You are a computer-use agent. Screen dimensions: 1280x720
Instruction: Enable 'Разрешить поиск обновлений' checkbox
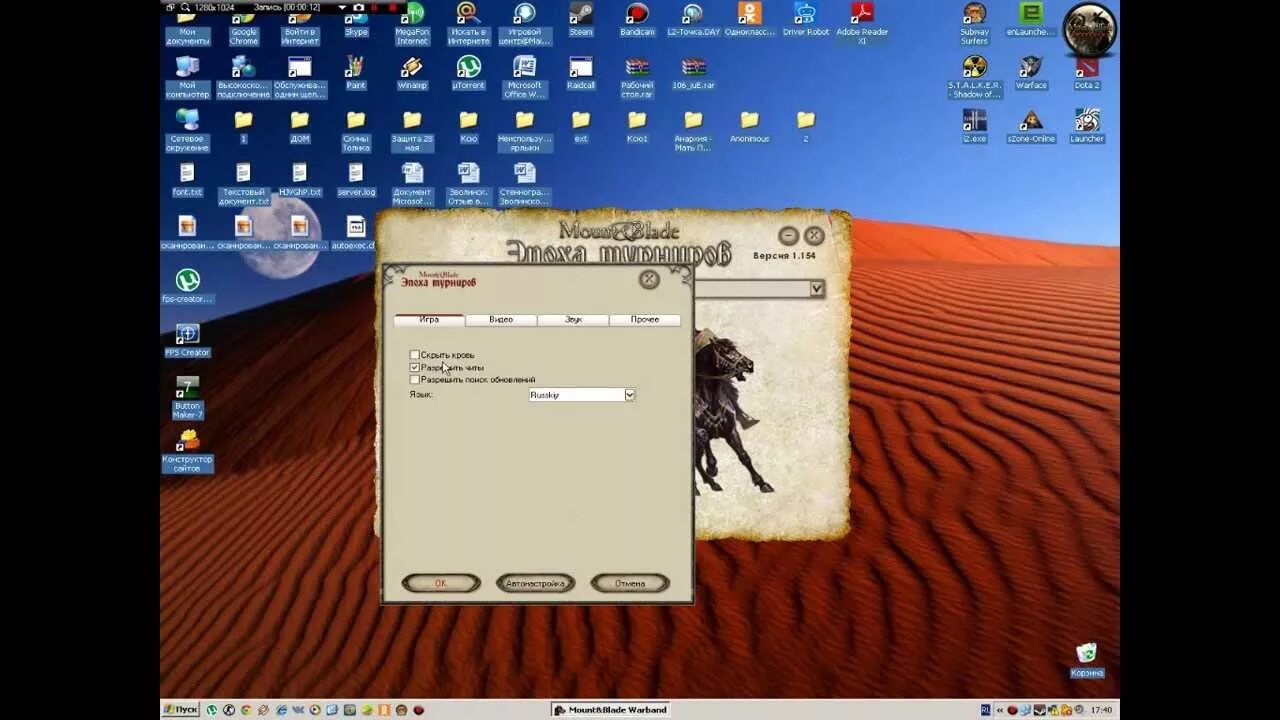click(415, 380)
